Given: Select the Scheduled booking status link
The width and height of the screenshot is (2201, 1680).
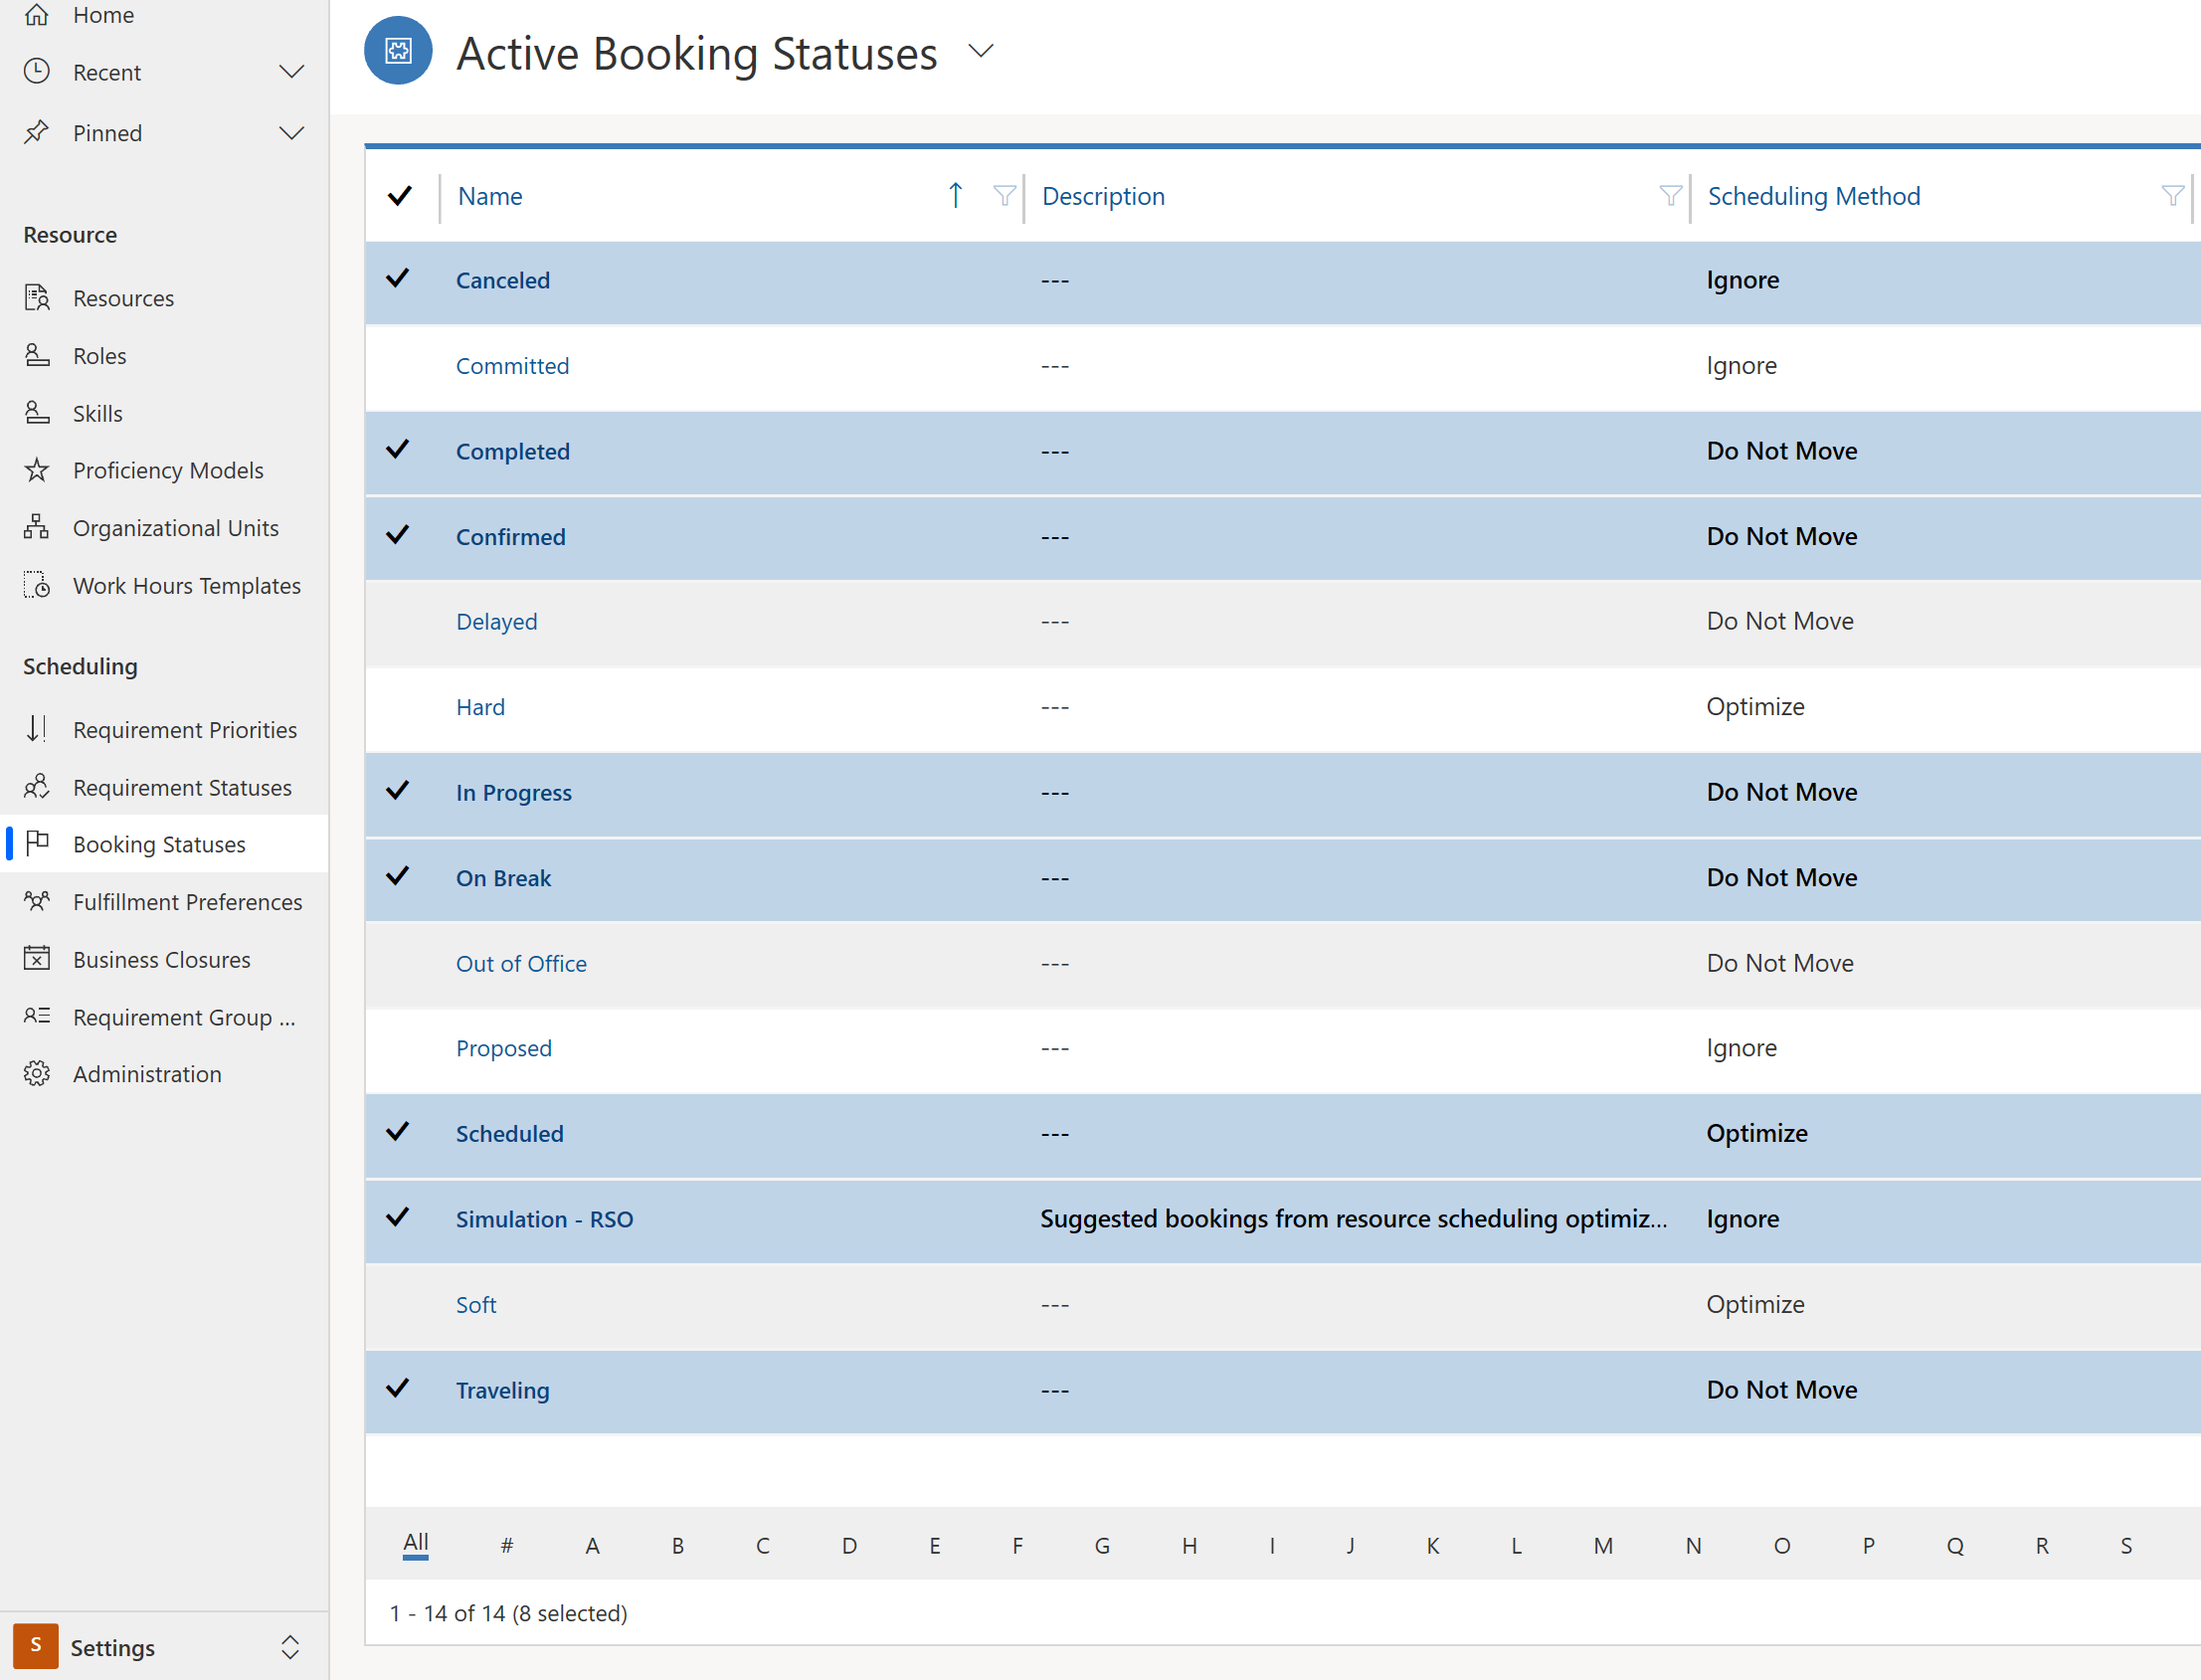Looking at the screenshot, I should 509,1133.
